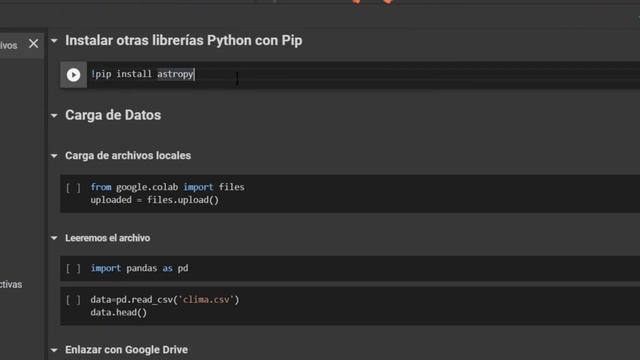Collapse the Instalar otras librerías Python section
Viewport: 640px width, 360px height.
point(54,41)
